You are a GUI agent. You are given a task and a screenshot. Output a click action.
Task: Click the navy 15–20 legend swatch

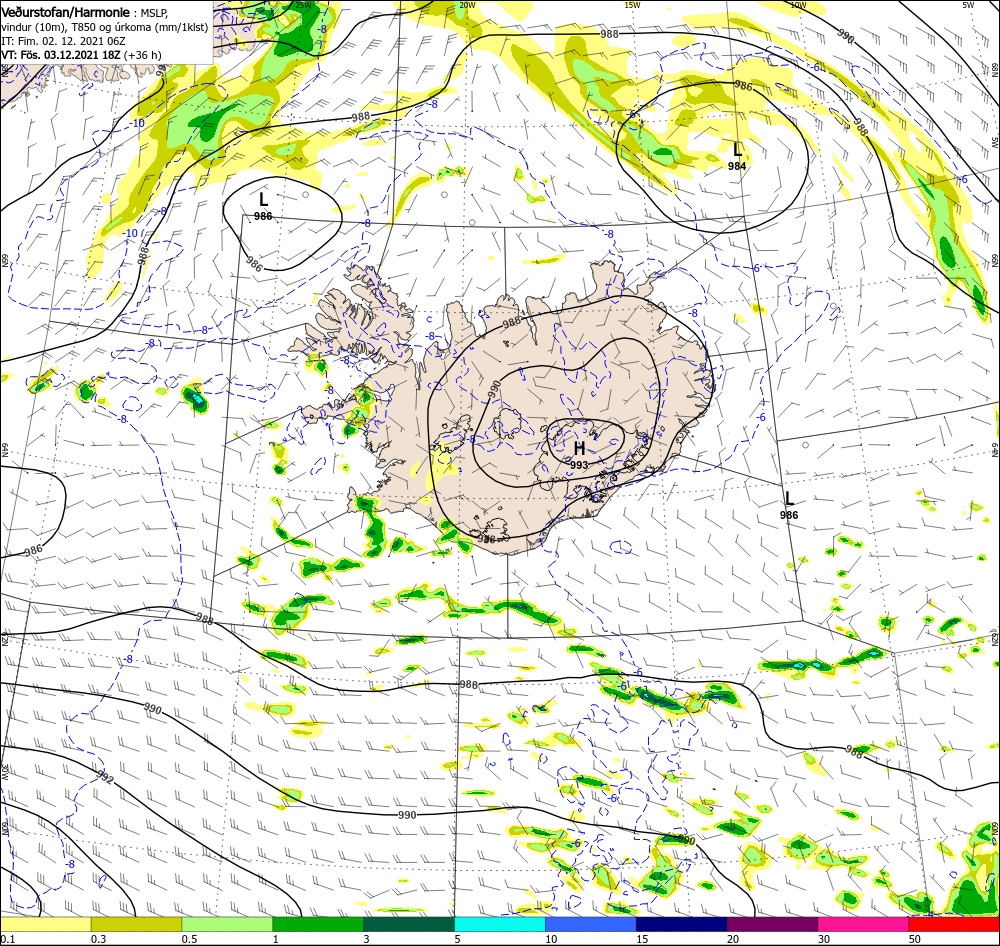[681, 924]
